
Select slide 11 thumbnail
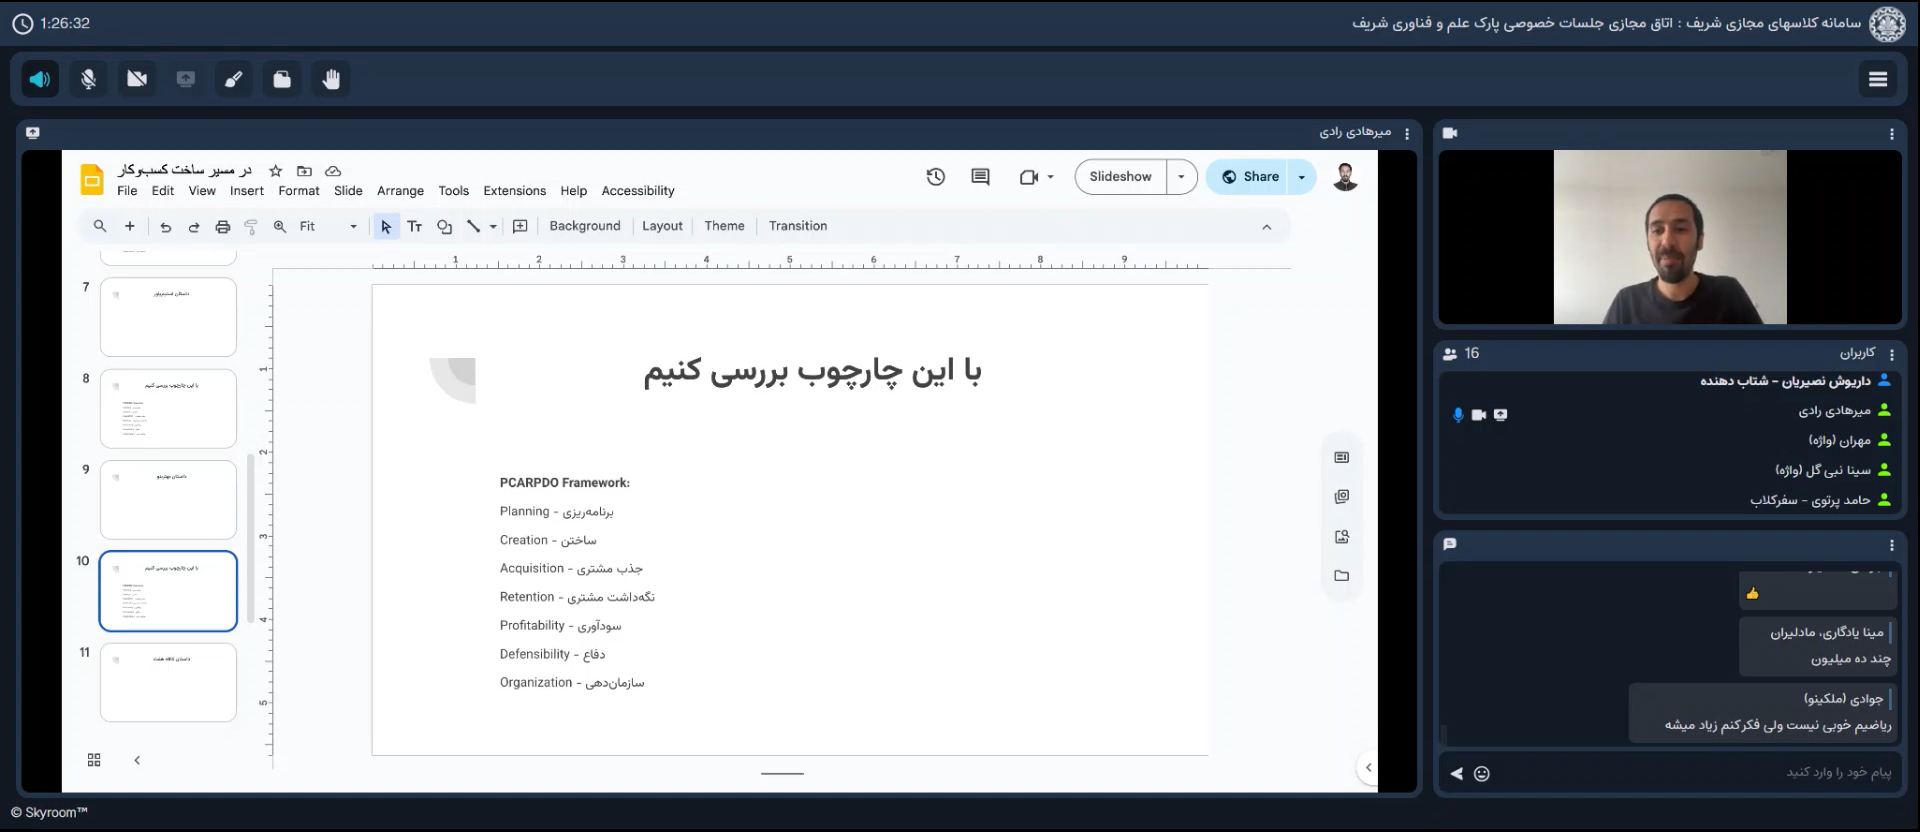tap(168, 682)
